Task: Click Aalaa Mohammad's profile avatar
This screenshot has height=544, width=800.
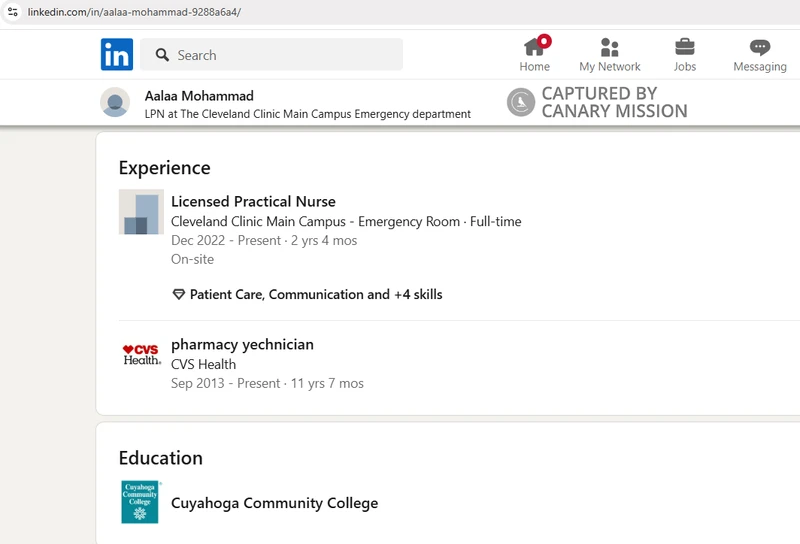Action: [115, 102]
